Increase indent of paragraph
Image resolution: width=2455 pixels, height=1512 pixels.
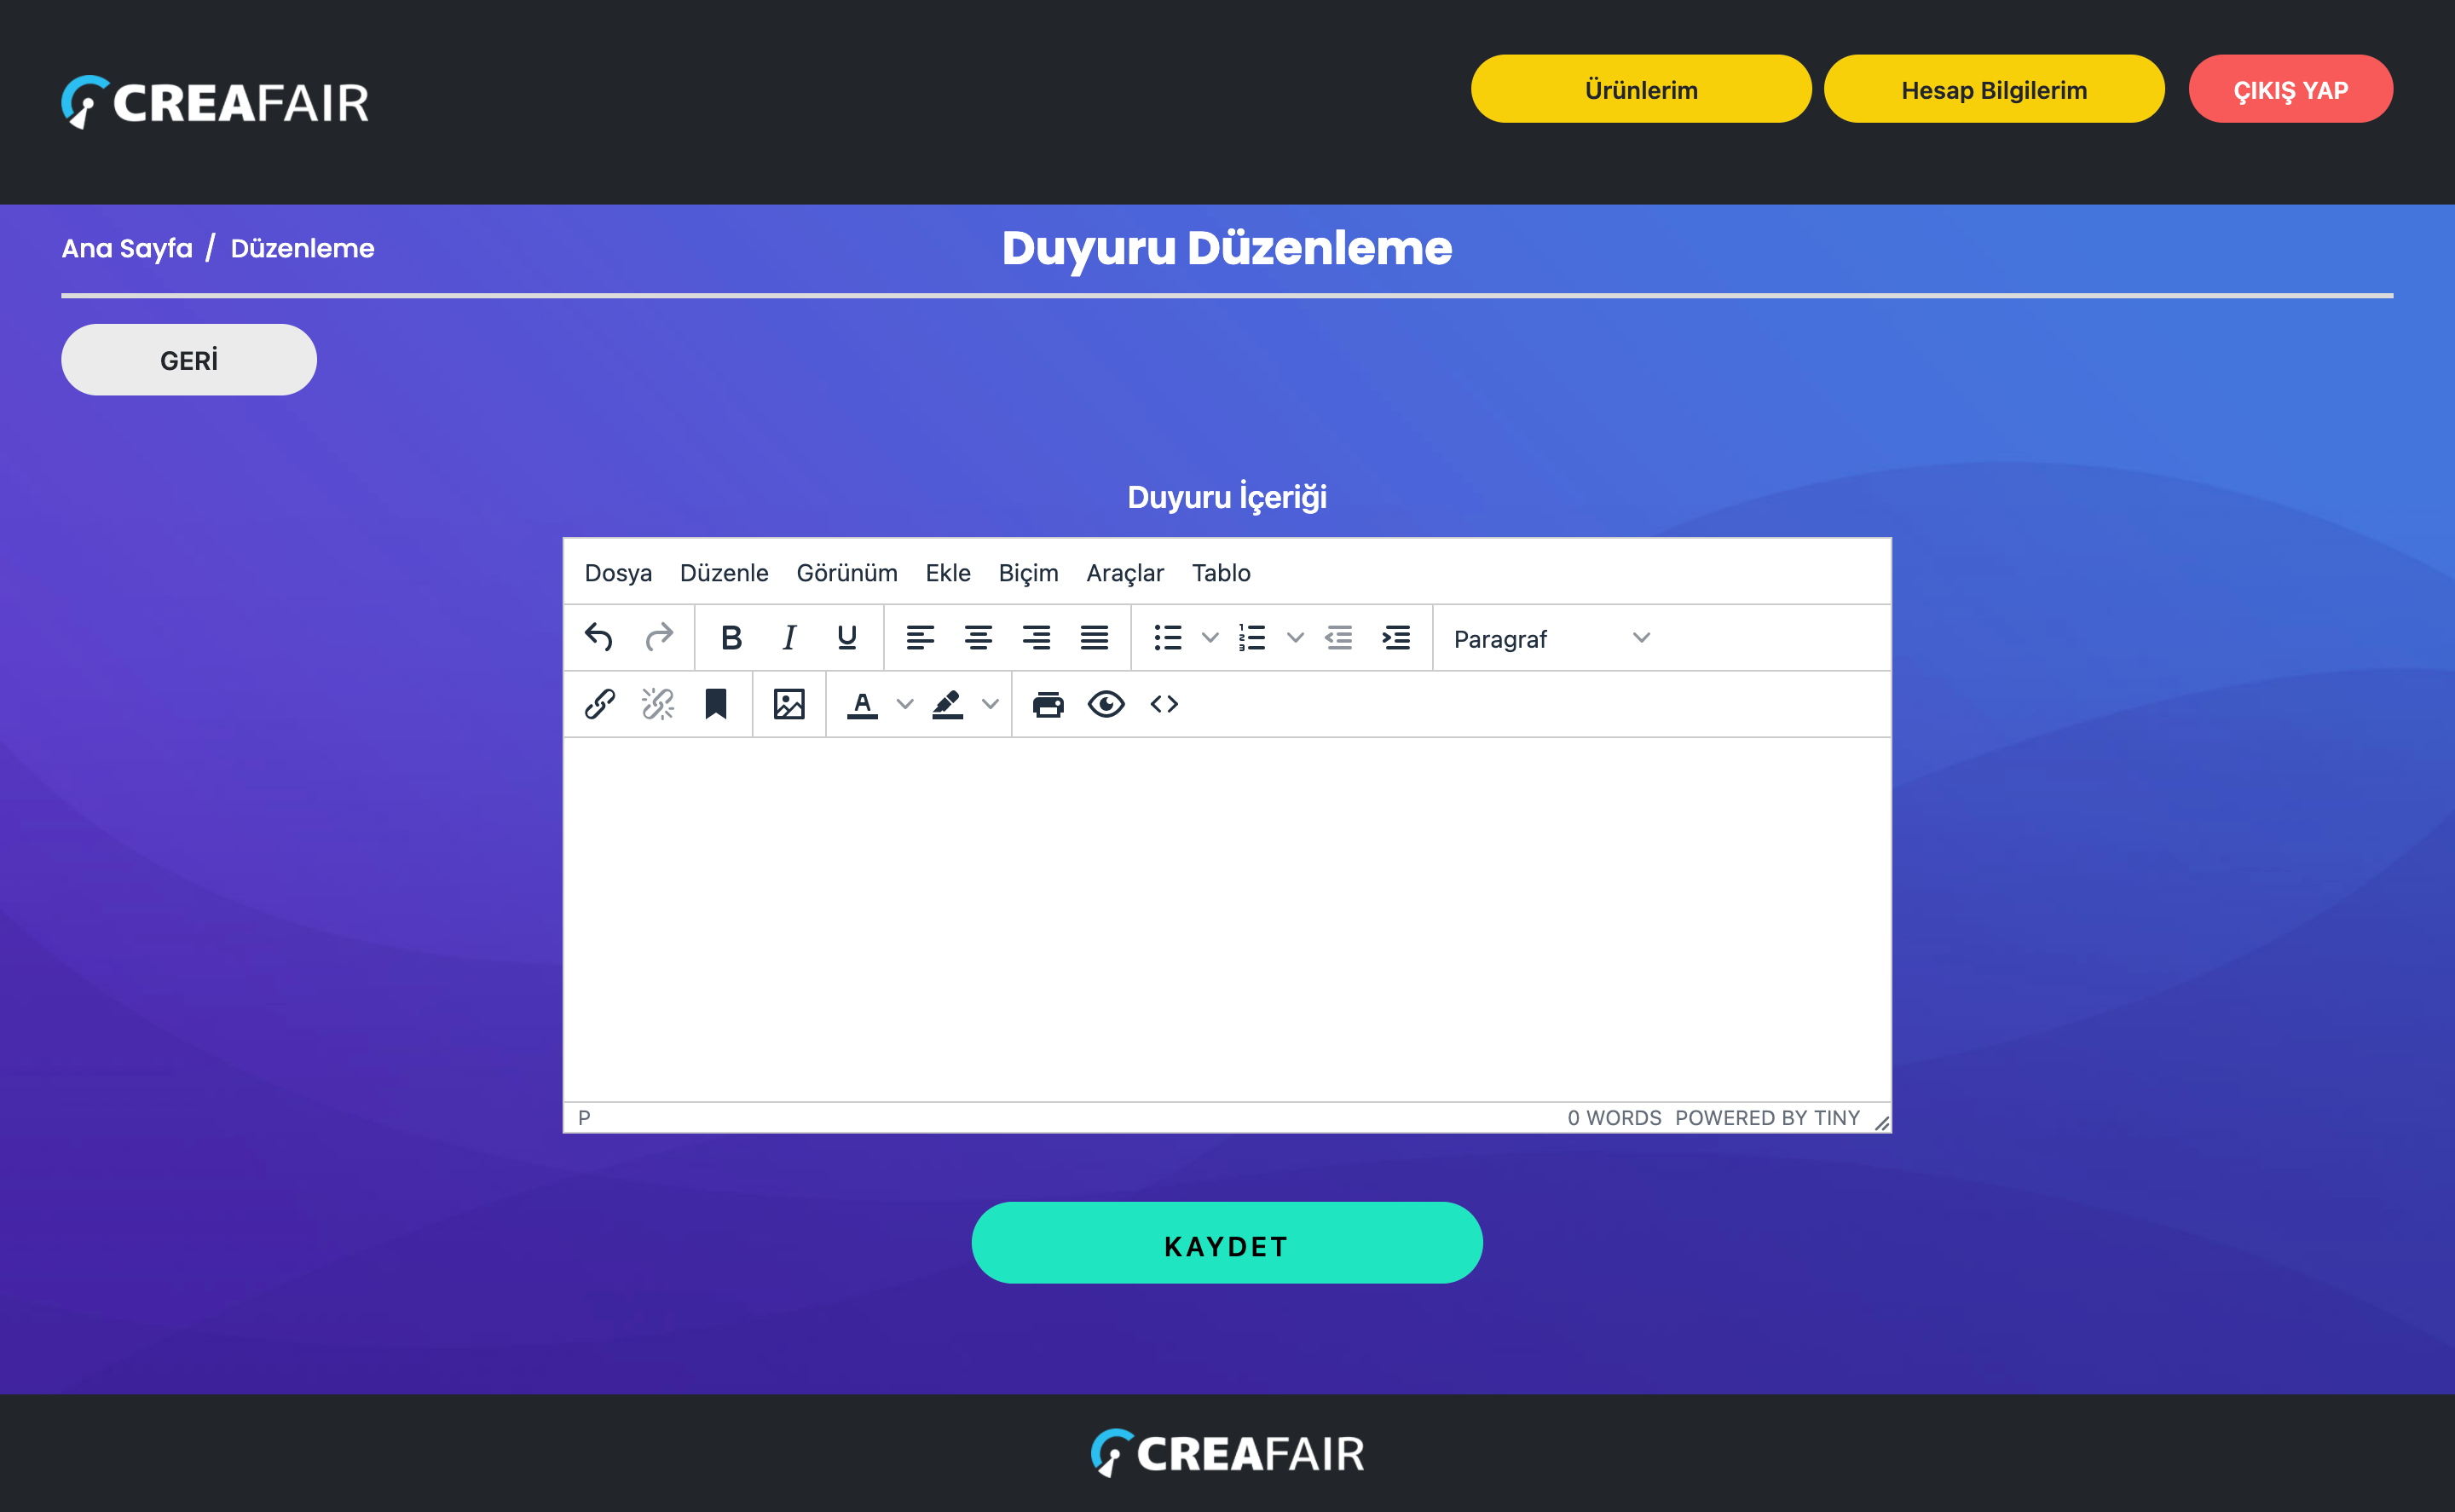pyautogui.click(x=1396, y=637)
